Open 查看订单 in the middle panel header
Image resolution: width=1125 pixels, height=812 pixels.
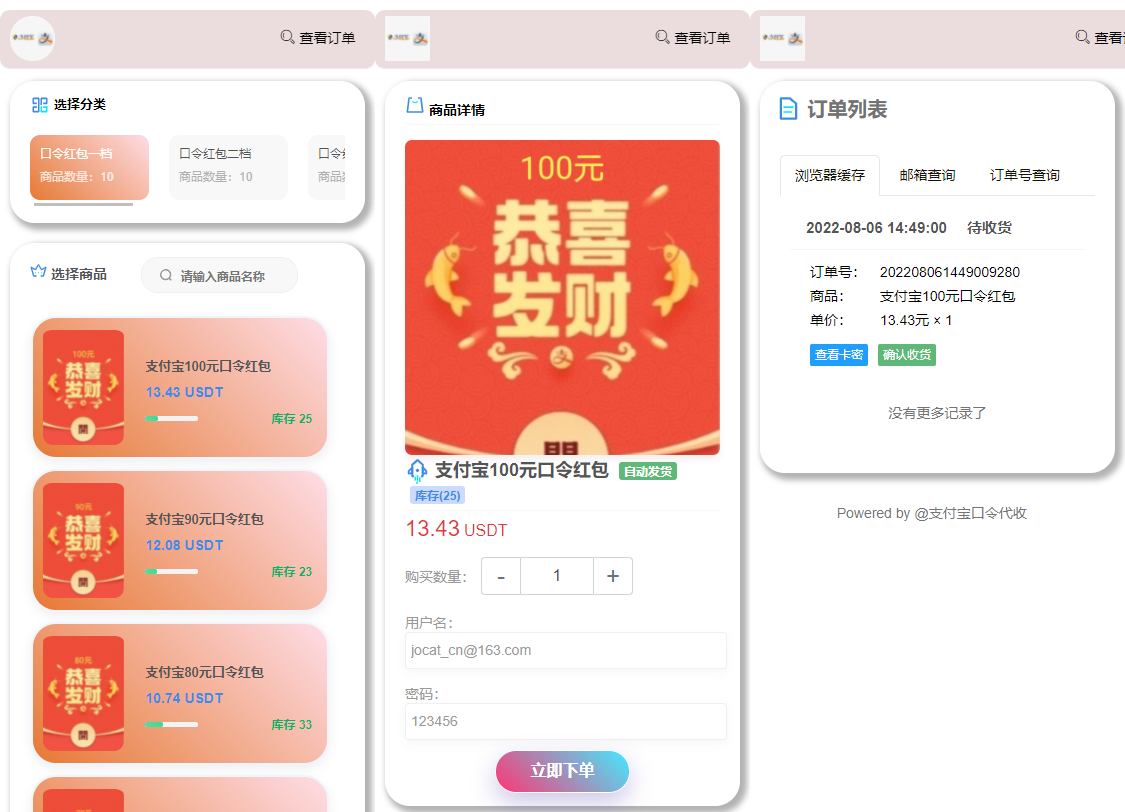(693, 37)
